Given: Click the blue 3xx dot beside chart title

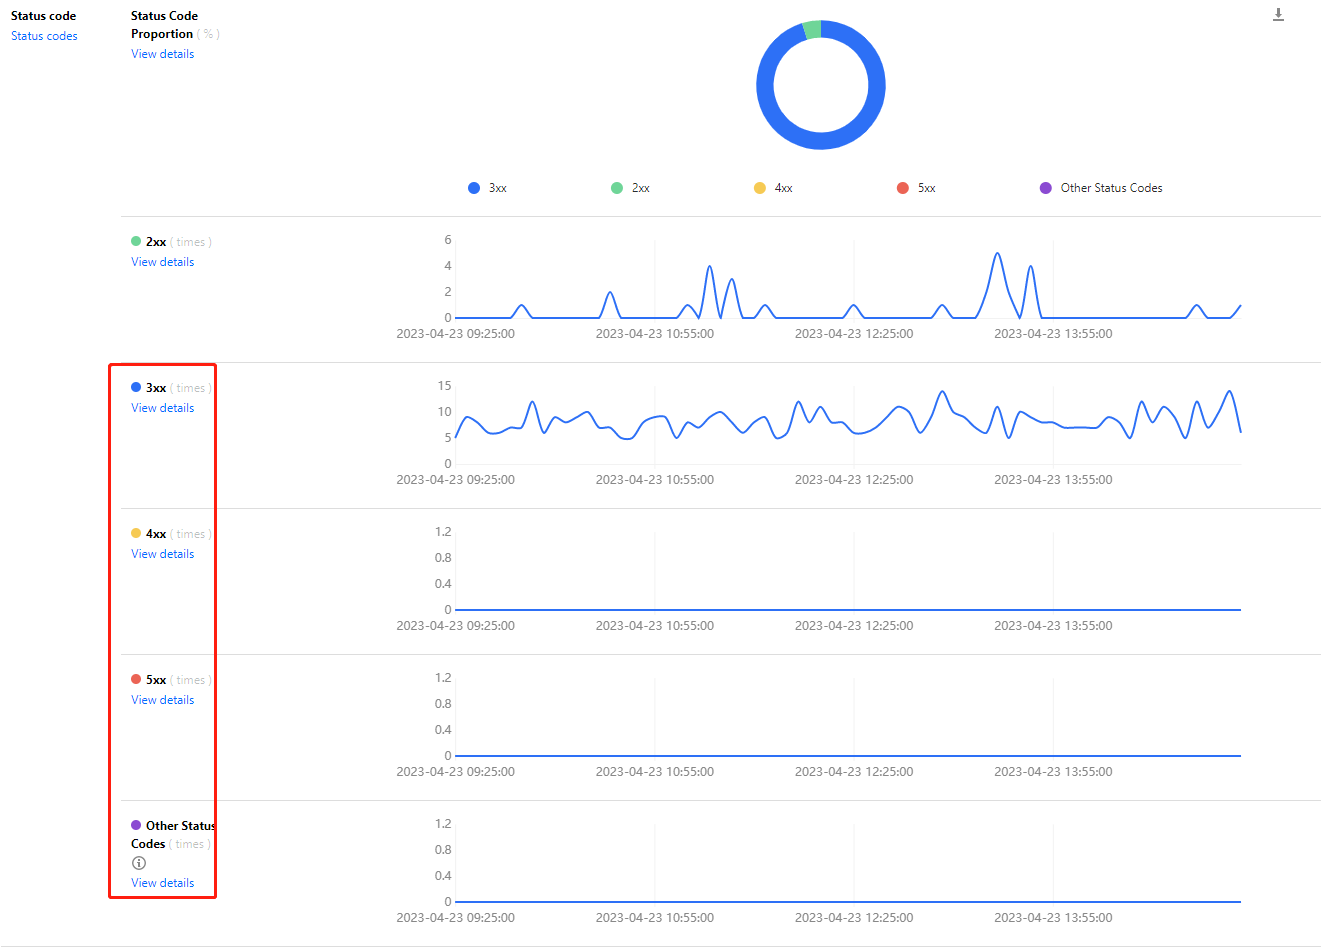Looking at the screenshot, I should (136, 387).
